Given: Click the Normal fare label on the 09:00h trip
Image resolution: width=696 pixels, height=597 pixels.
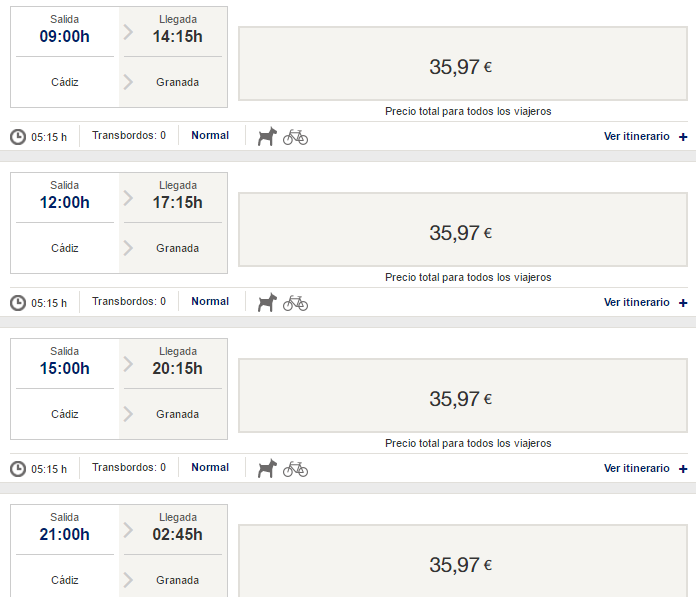Looking at the screenshot, I should pyautogui.click(x=210, y=135).
